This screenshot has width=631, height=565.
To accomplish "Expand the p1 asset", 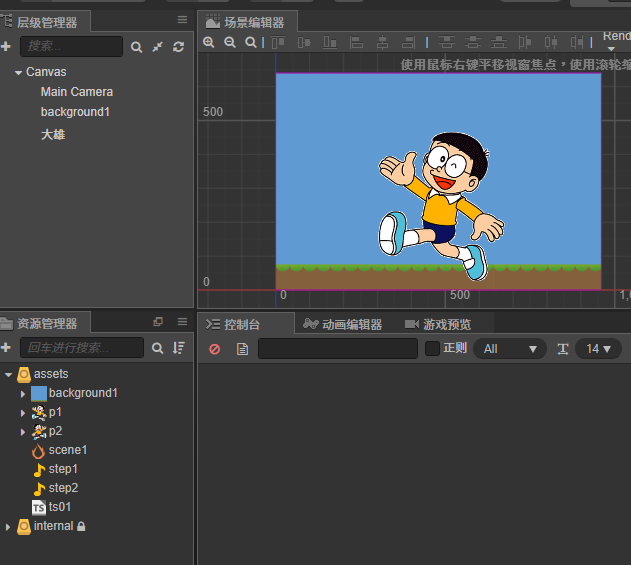I will tap(23, 413).
